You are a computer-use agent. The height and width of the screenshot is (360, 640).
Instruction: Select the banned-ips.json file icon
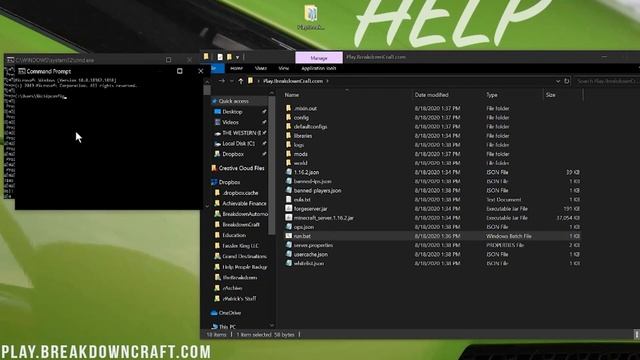pos(289,181)
